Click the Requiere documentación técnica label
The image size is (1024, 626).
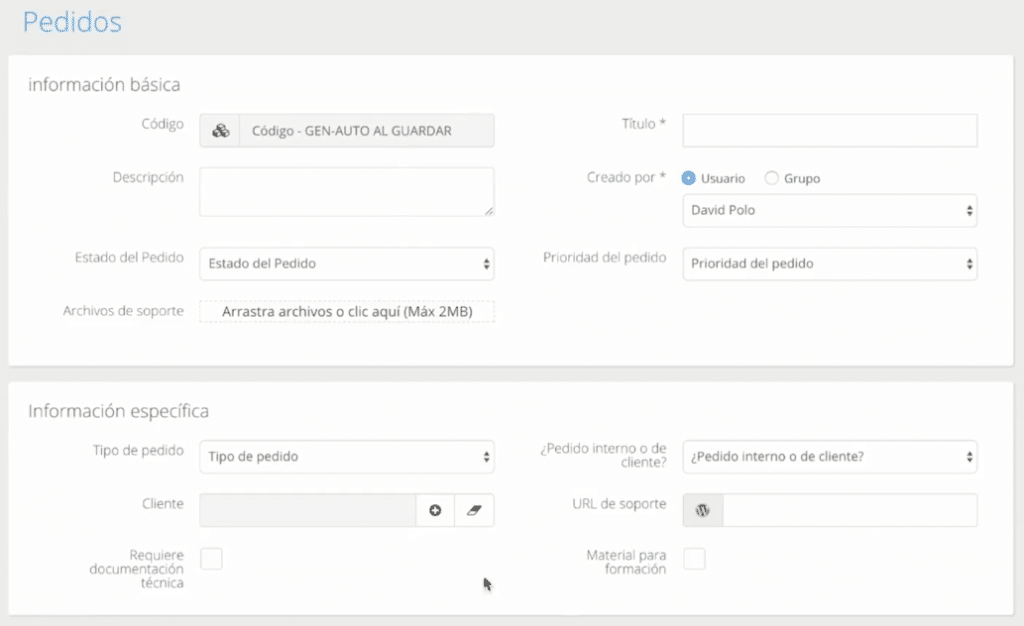pyautogui.click(x=136, y=569)
